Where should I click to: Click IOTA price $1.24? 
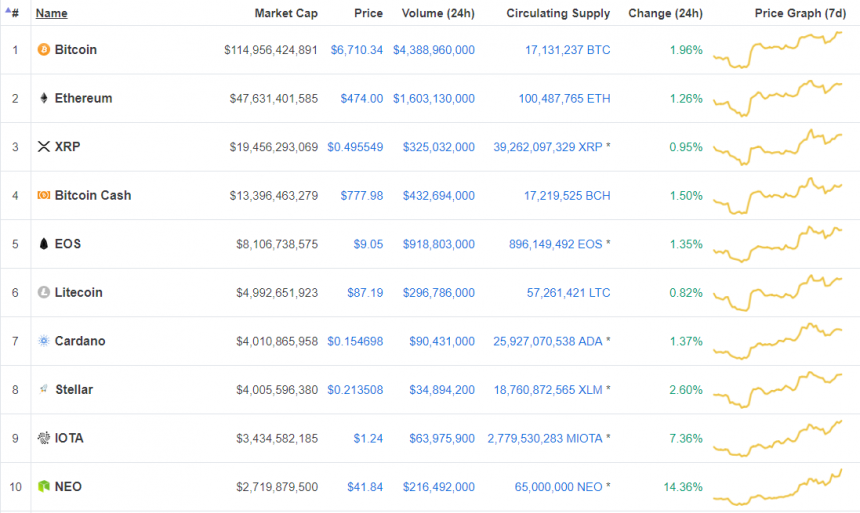pos(368,438)
